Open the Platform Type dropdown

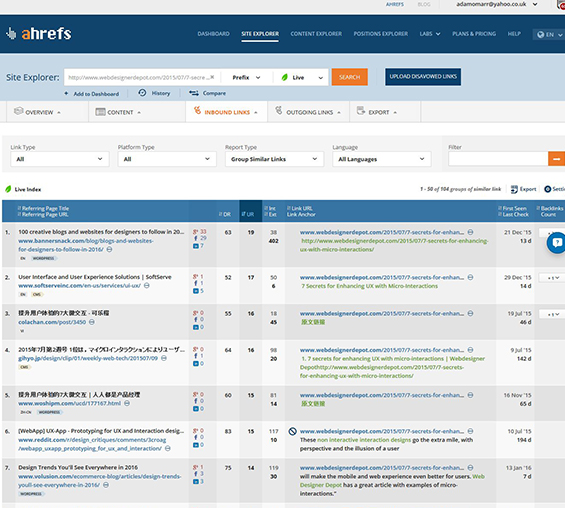click(x=167, y=159)
